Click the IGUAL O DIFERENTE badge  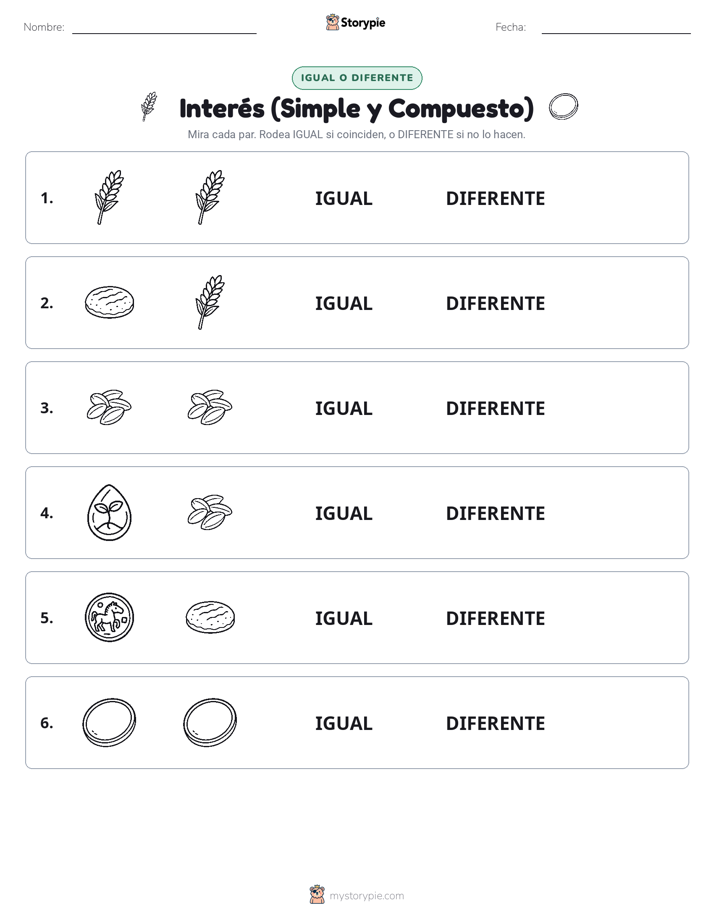pos(357,78)
